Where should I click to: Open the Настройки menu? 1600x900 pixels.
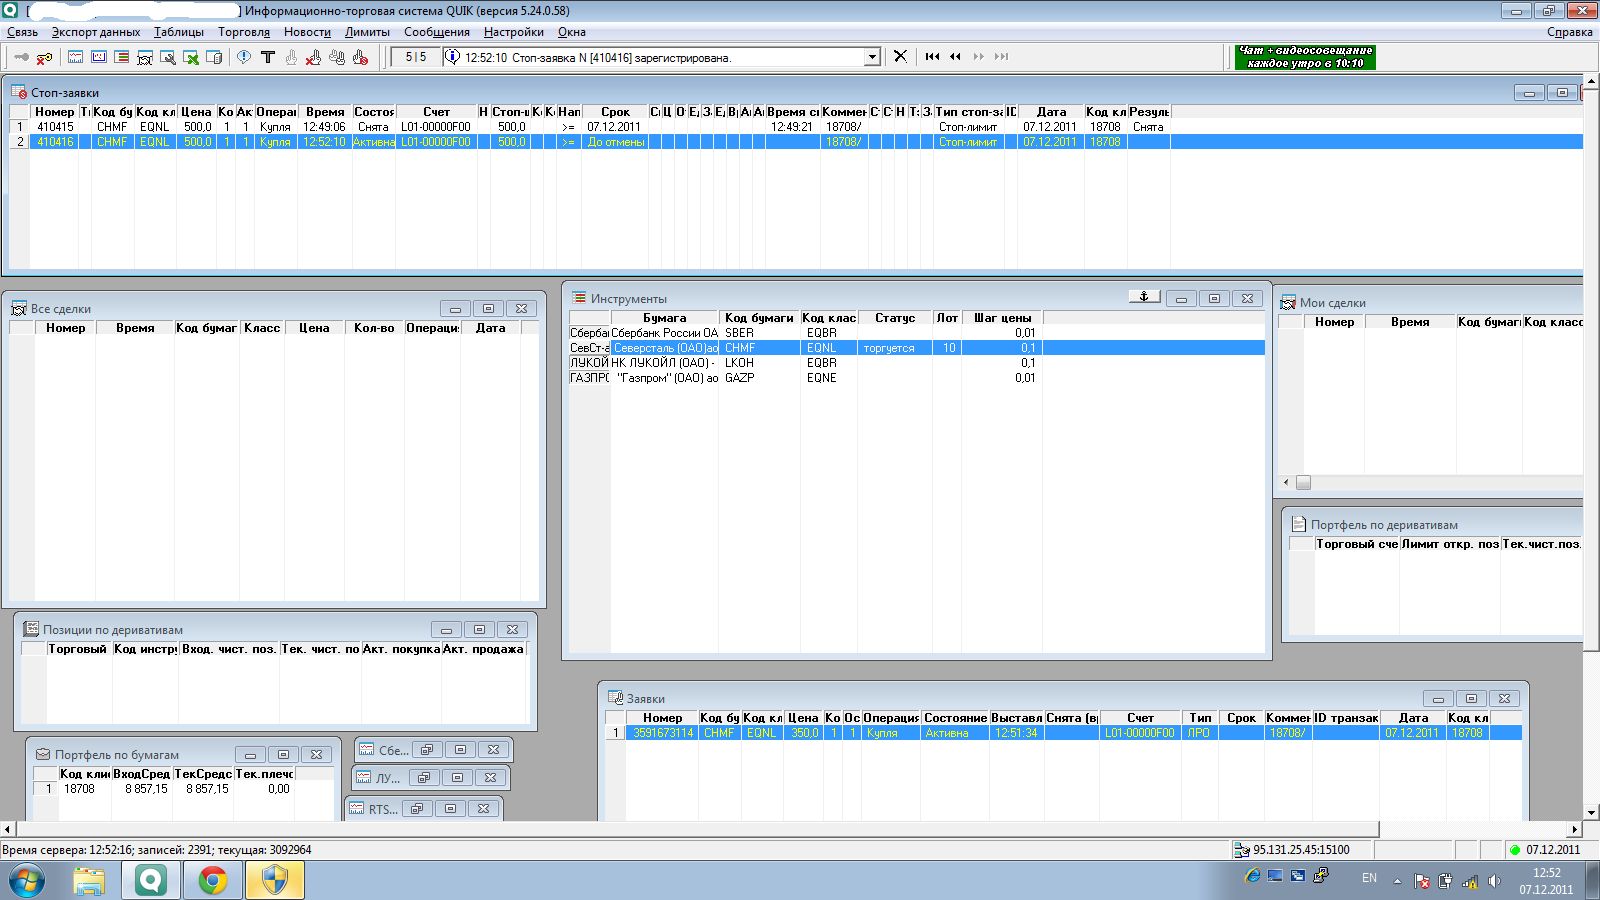[514, 32]
